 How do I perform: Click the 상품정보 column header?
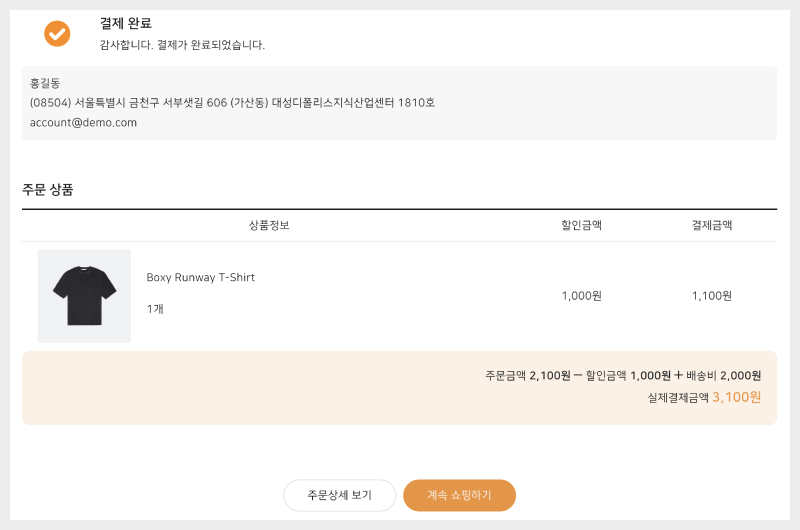269,225
